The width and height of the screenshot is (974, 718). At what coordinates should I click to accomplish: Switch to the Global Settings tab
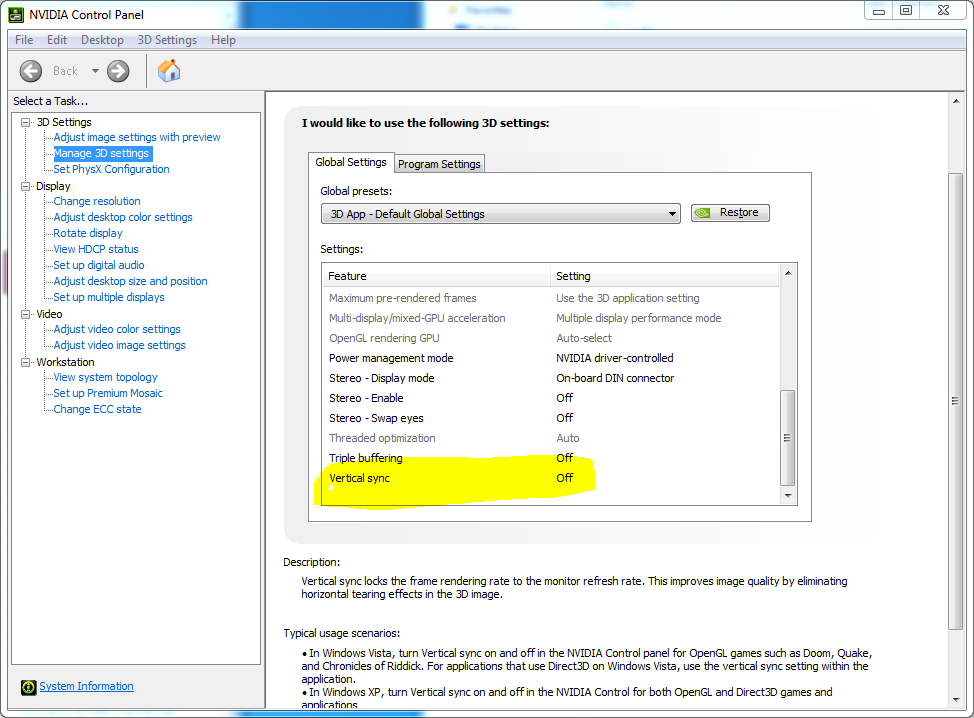pyautogui.click(x=351, y=162)
